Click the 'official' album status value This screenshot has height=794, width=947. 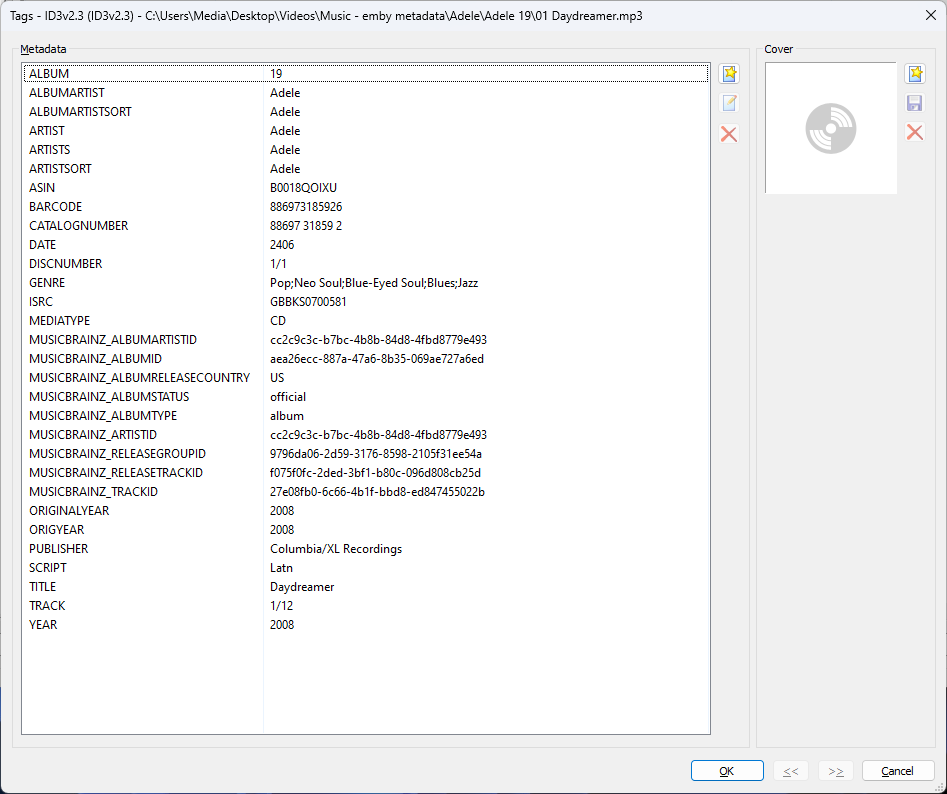pos(287,397)
